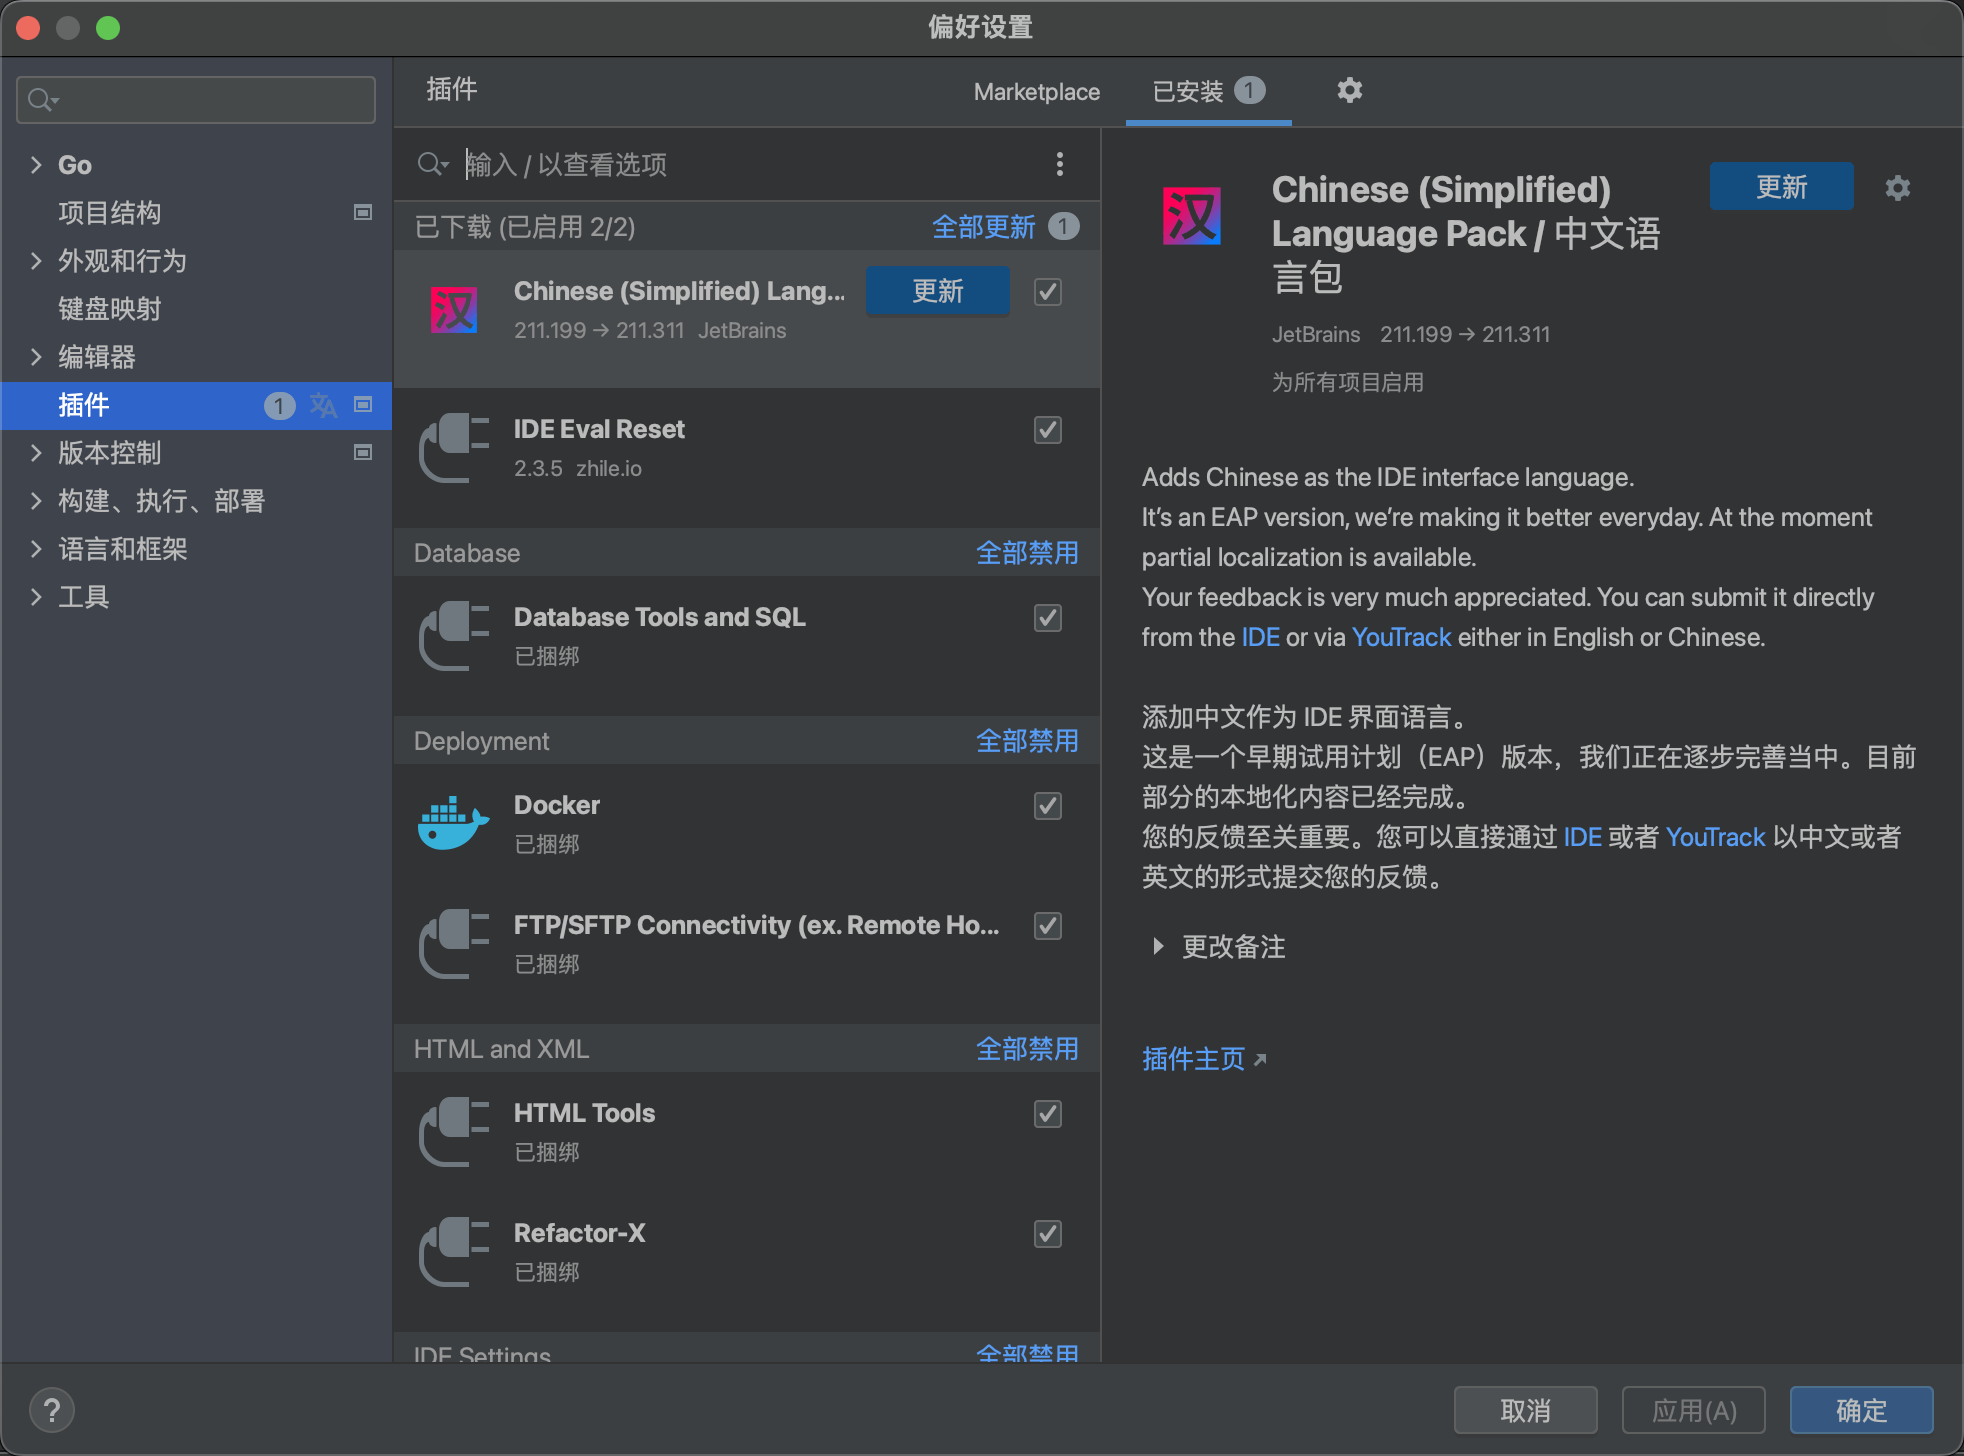Switch to the Marketplace tab
1964x1456 pixels.
coord(1036,91)
